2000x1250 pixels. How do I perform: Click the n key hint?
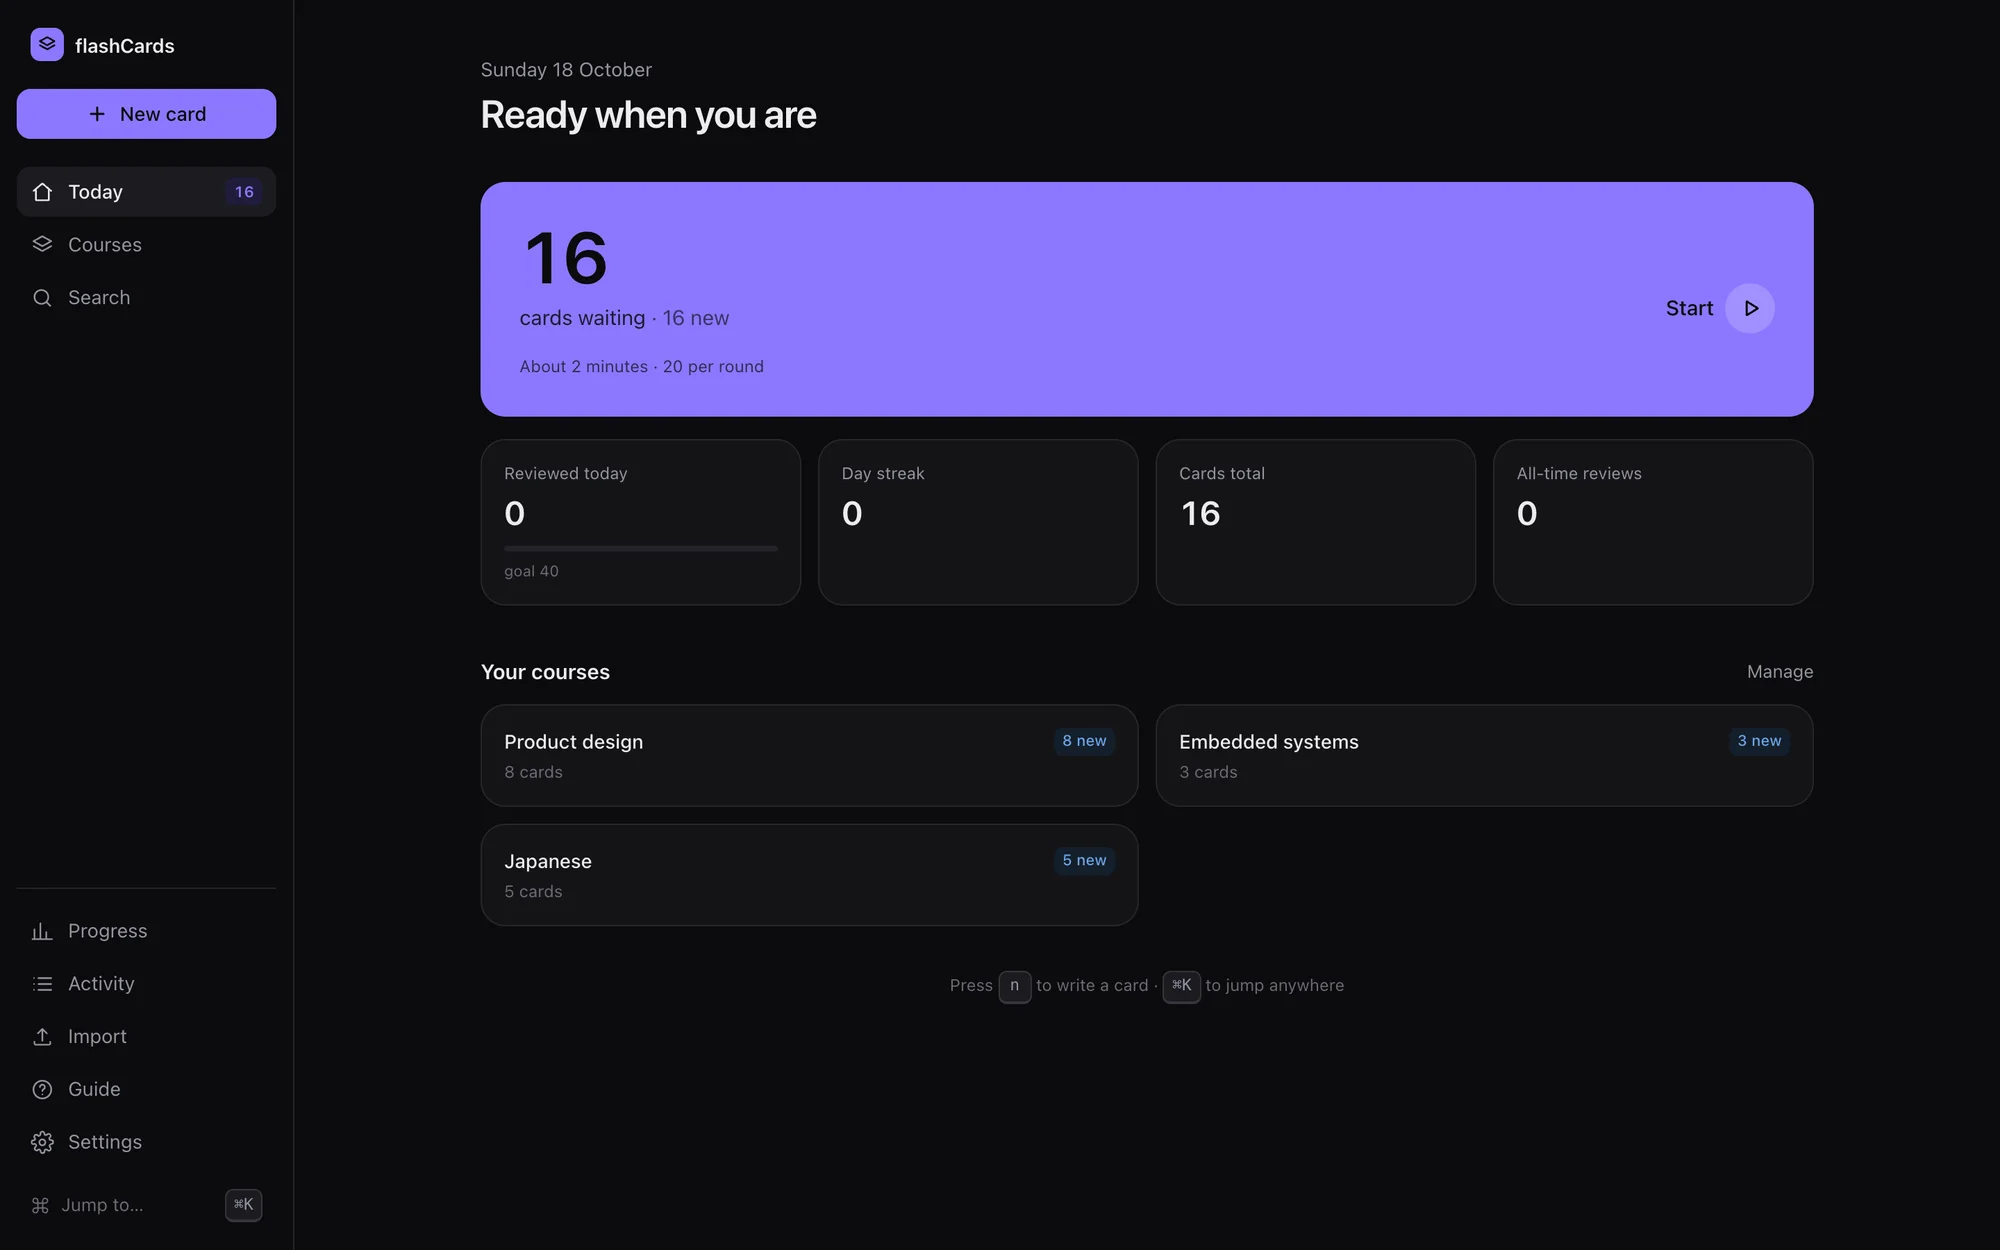coord(1014,986)
